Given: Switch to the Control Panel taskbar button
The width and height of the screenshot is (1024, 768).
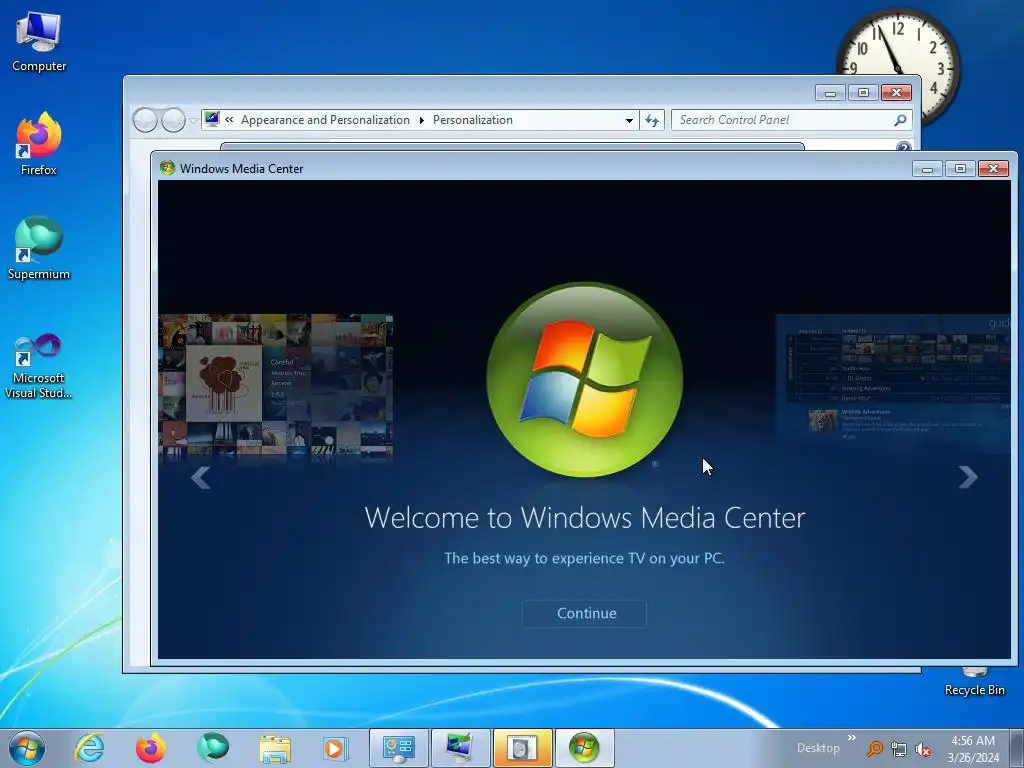Looking at the screenshot, I should click(399, 748).
